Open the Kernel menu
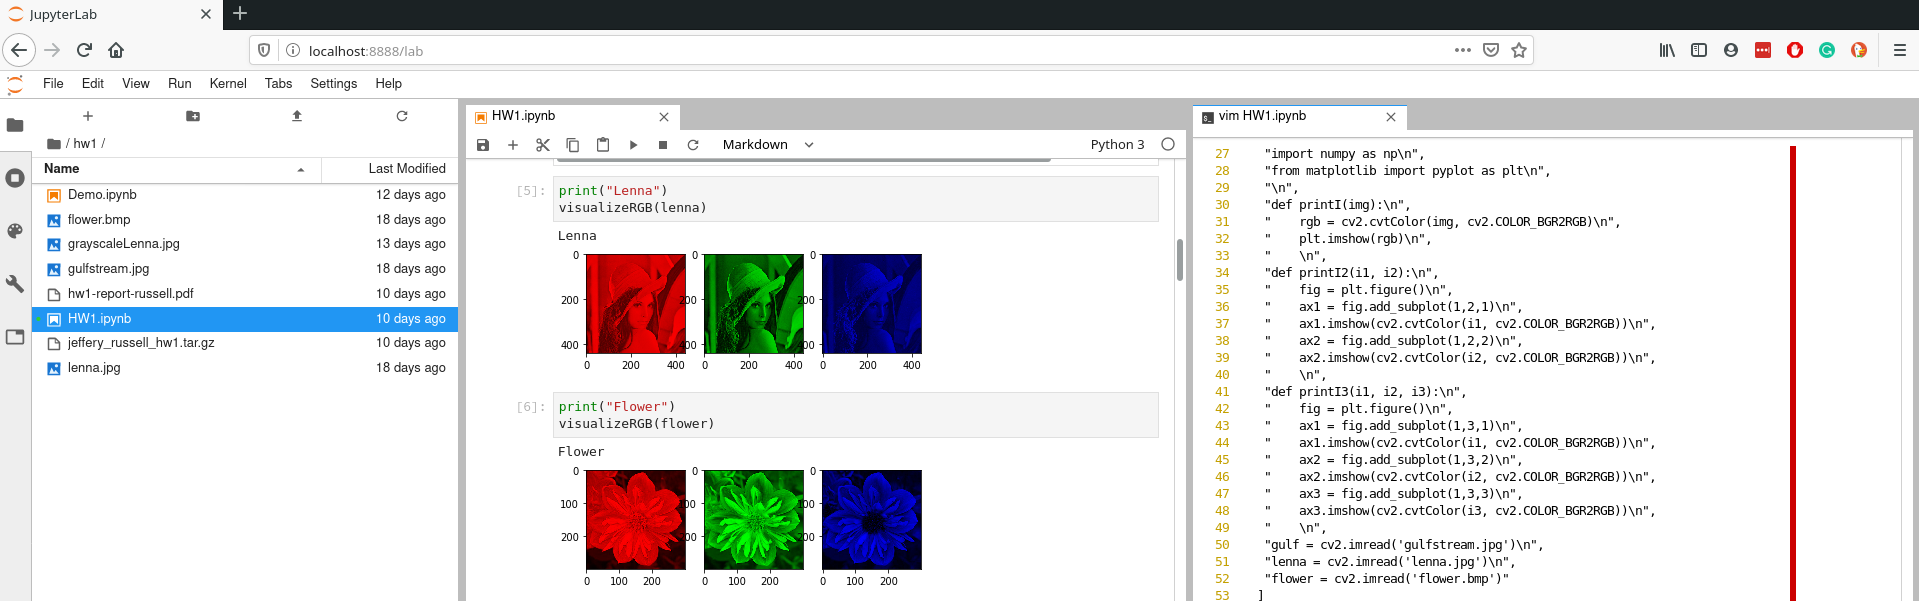This screenshot has height=601, width=1919. click(x=227, y=83)
